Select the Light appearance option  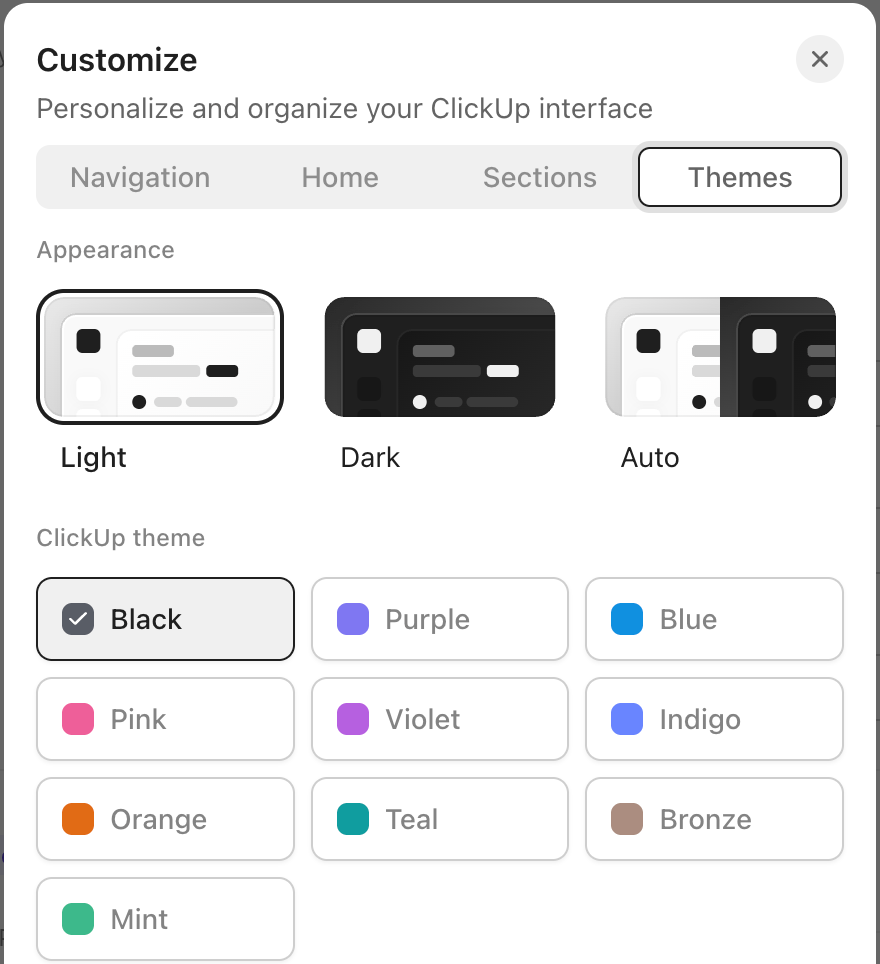pyautogui.click(x=160, y=357)
